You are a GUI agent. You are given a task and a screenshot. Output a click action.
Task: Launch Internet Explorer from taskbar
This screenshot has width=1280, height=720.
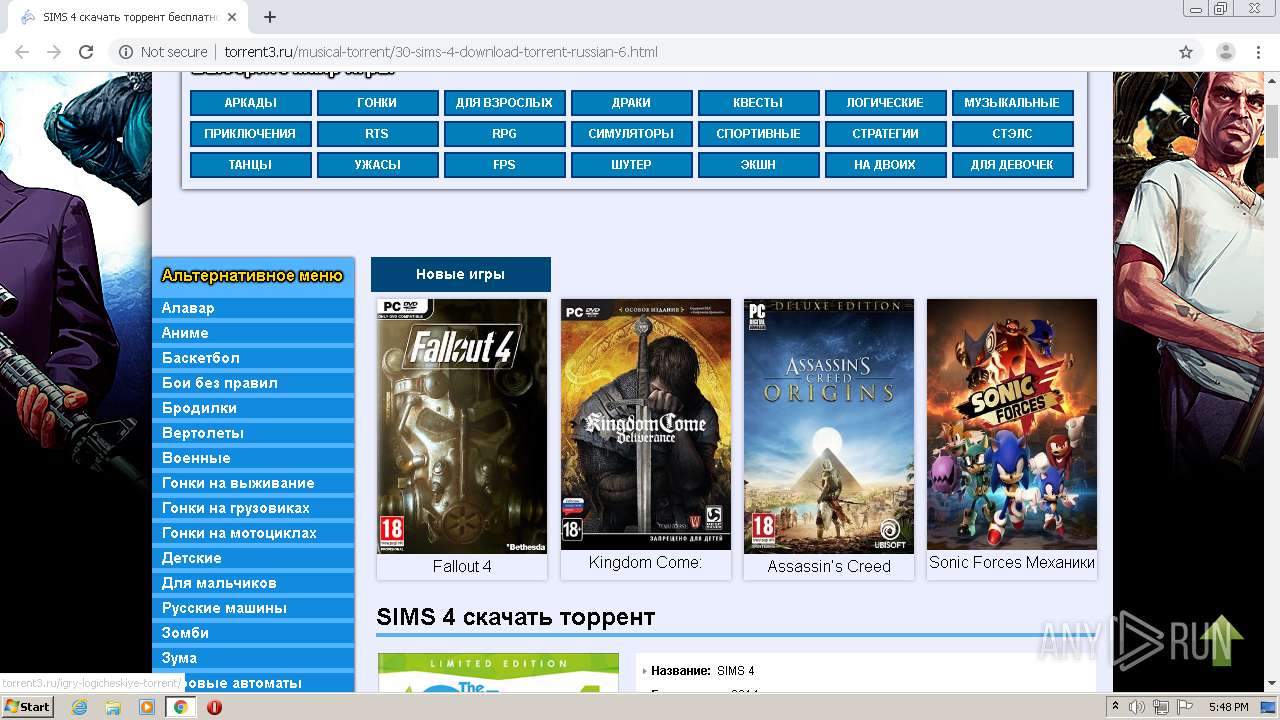[80, 707]
